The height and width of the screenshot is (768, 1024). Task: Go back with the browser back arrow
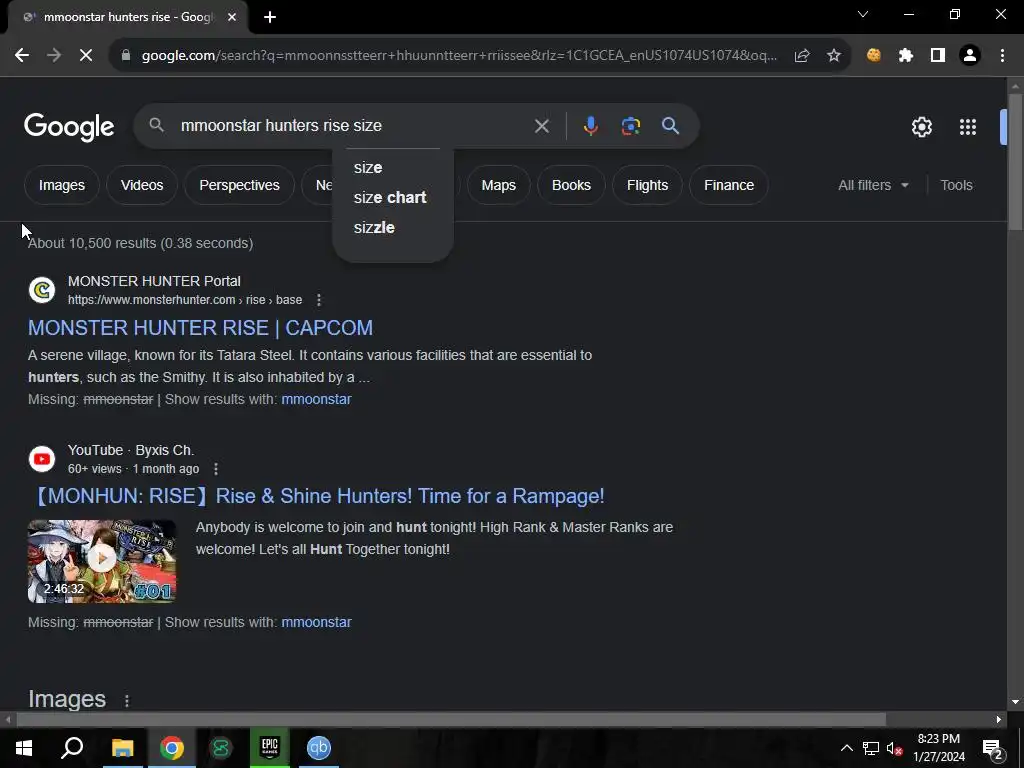[x=22, y=56]
